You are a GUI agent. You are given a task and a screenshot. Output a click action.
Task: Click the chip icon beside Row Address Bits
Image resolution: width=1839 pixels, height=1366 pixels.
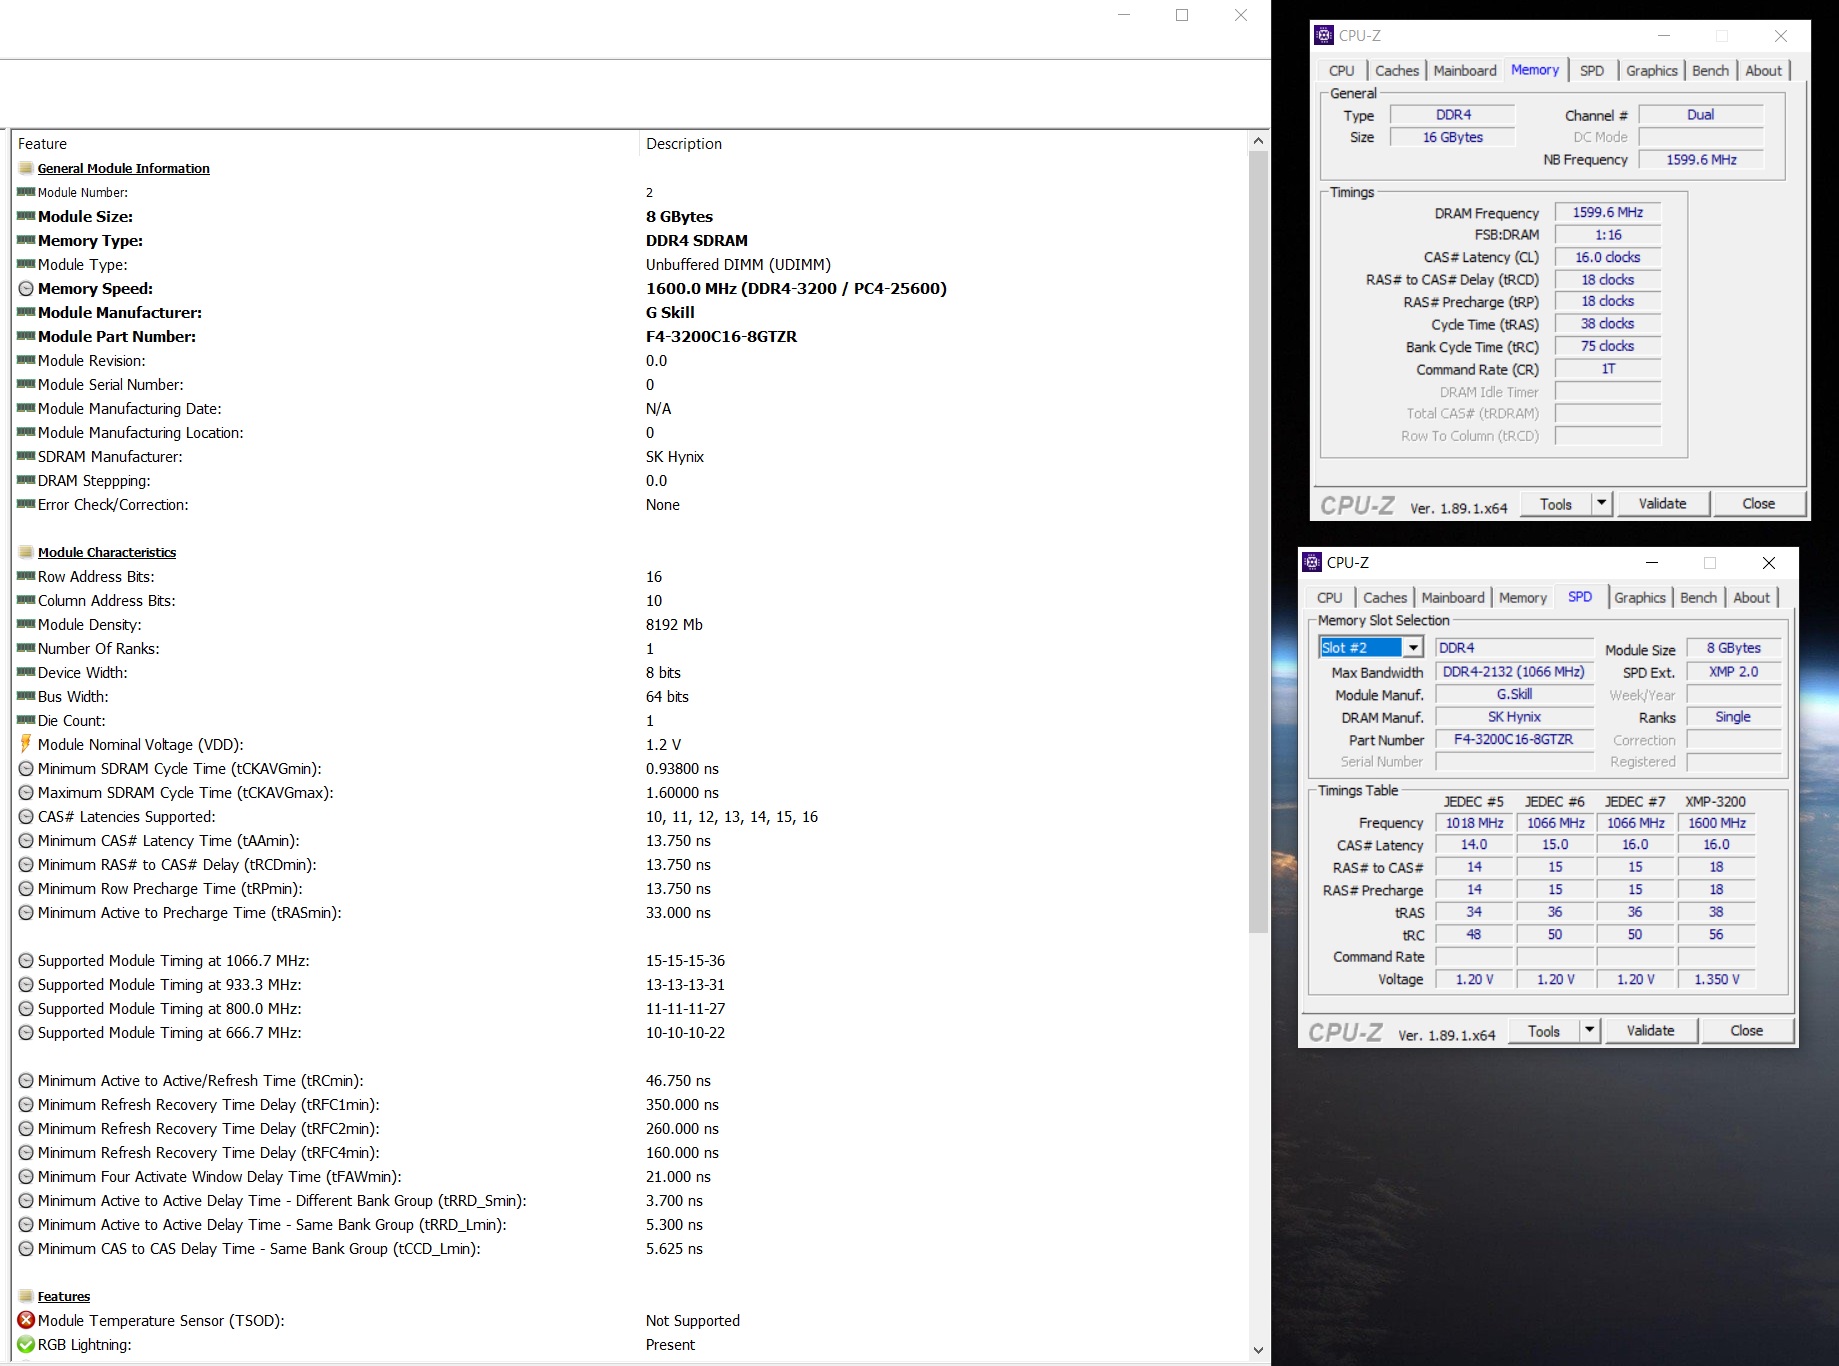26,576
